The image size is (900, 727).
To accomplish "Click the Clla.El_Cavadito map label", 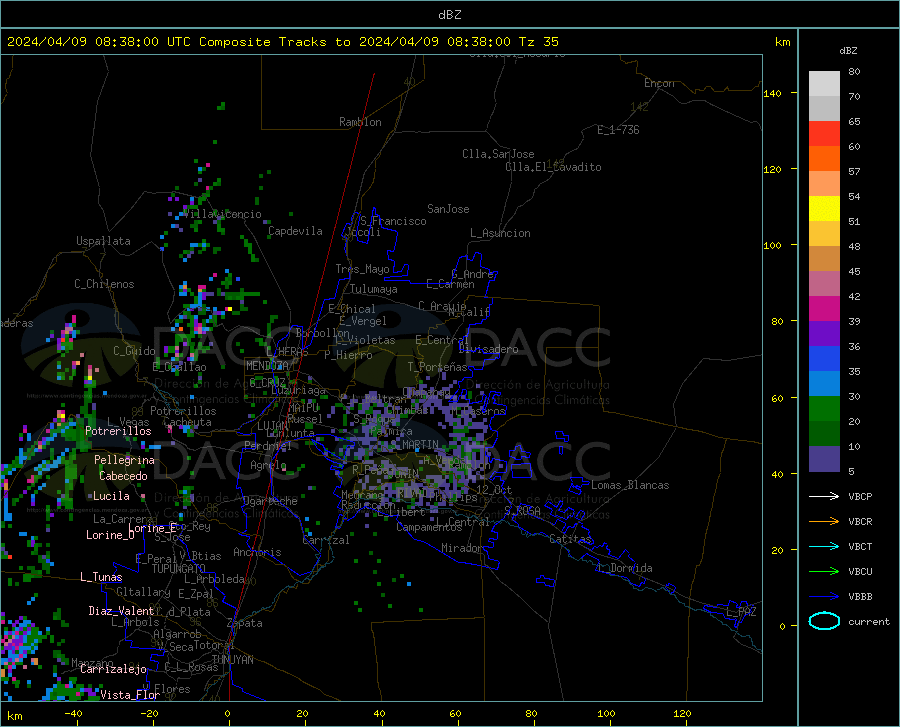I will pos(553,167).
